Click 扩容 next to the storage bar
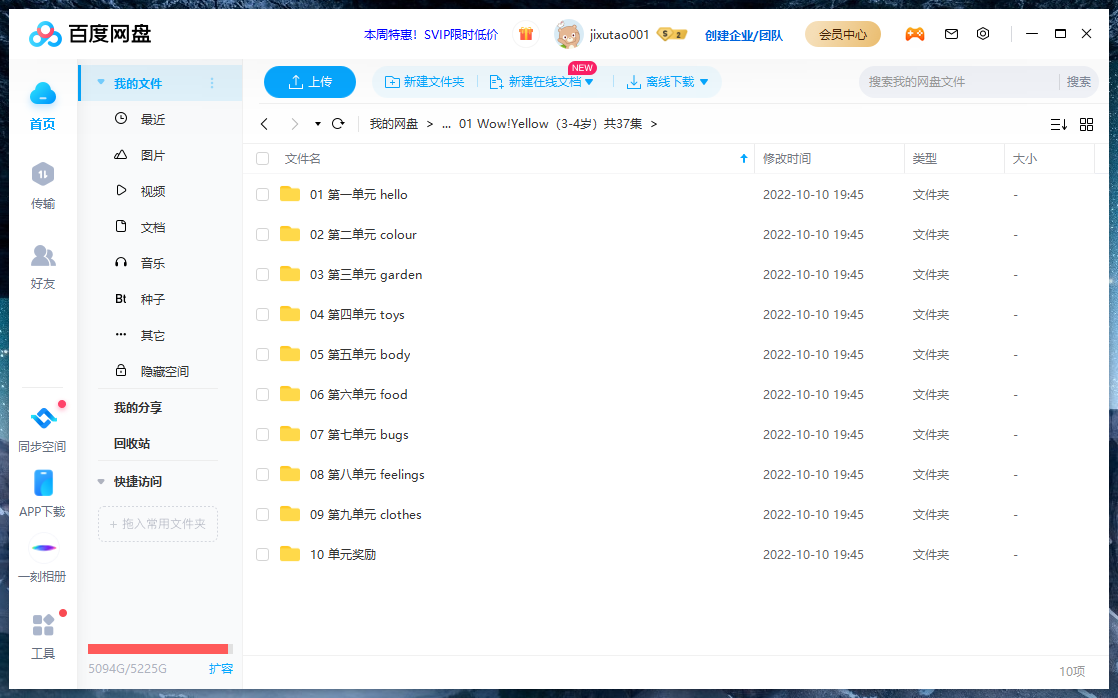Image resolution: width=1118 pixels, height=698 pixels. 221,668
